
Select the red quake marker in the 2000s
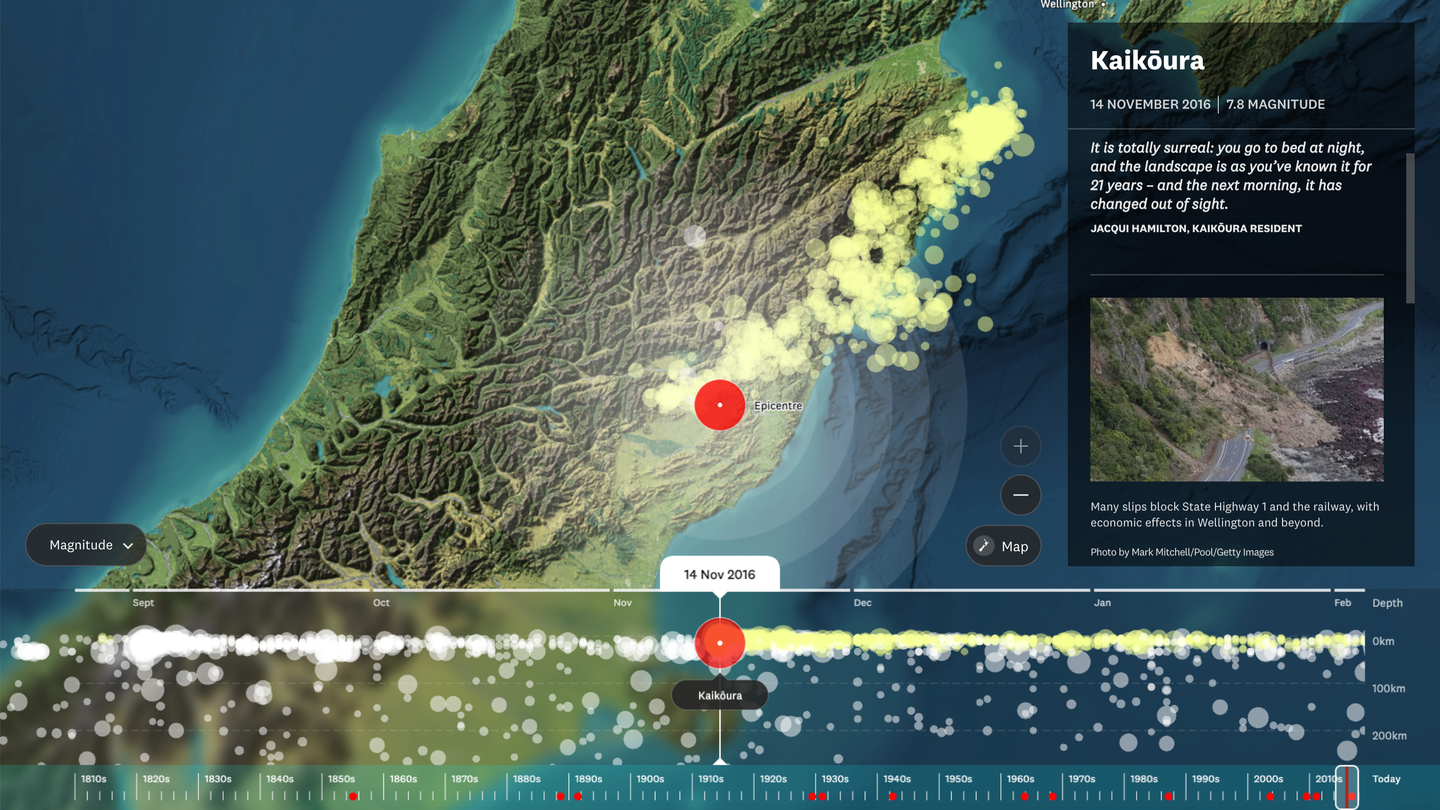click(1271, 797)
